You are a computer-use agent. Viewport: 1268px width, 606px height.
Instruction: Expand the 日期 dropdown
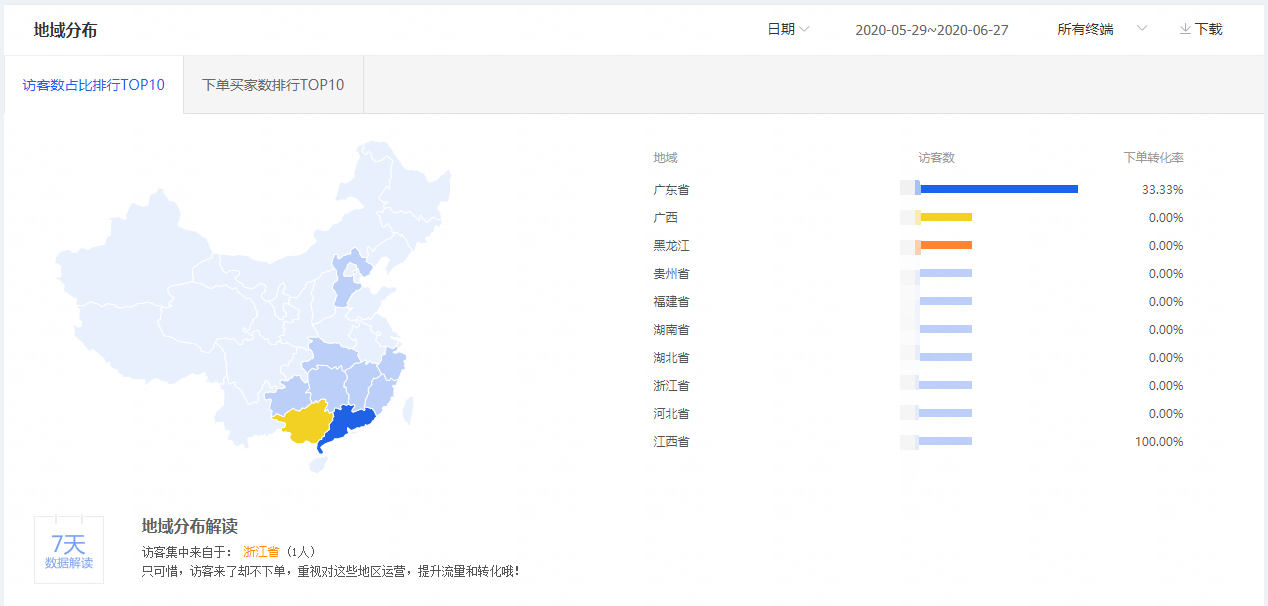787,30
